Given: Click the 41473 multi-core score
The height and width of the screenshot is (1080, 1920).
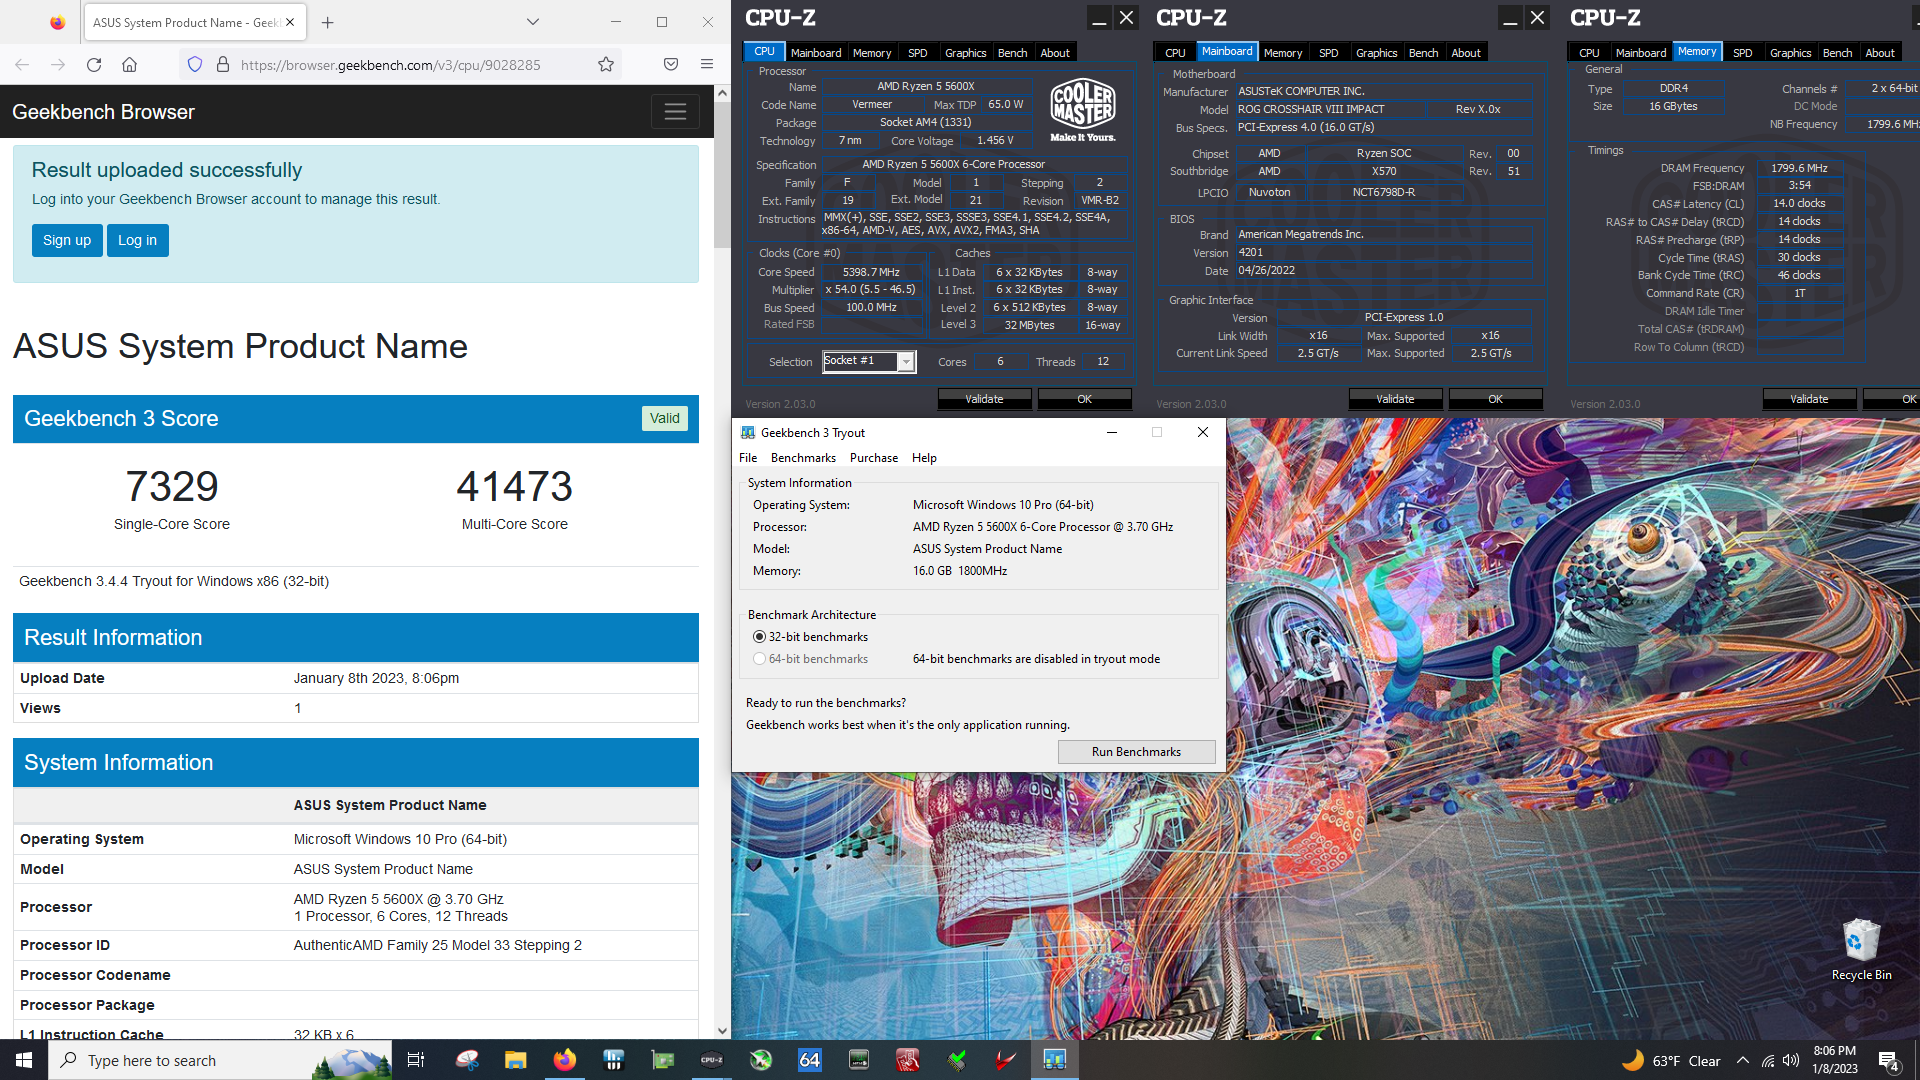Looking at the screenshot, I should point(515,487).
